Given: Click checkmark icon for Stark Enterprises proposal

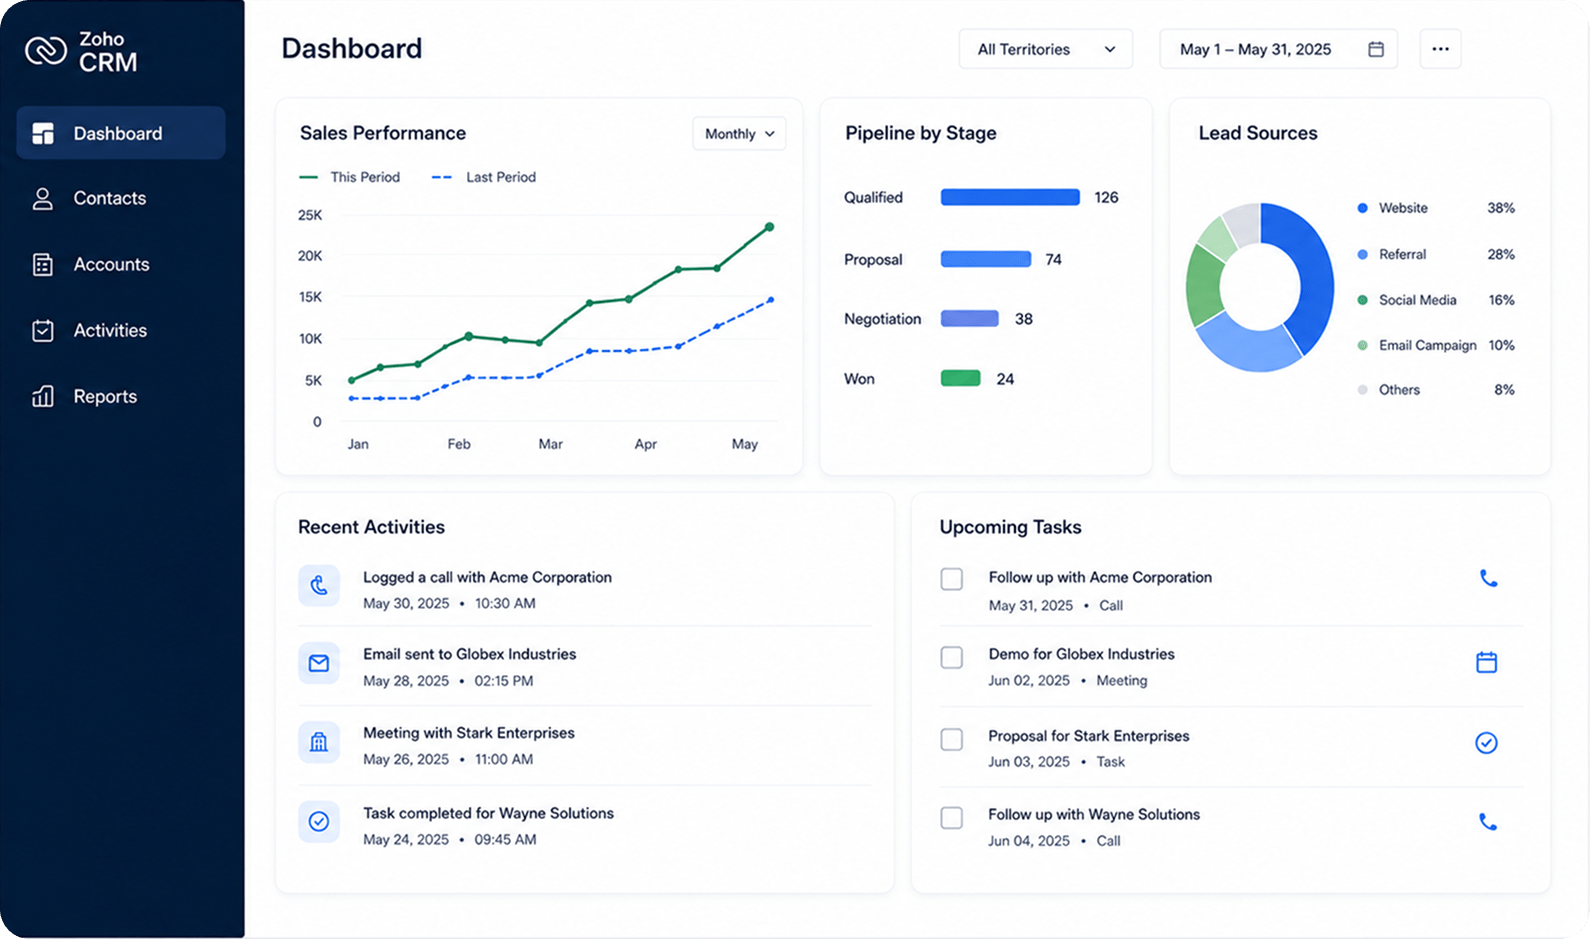Looking at the screenshot, I should 1487,743.
